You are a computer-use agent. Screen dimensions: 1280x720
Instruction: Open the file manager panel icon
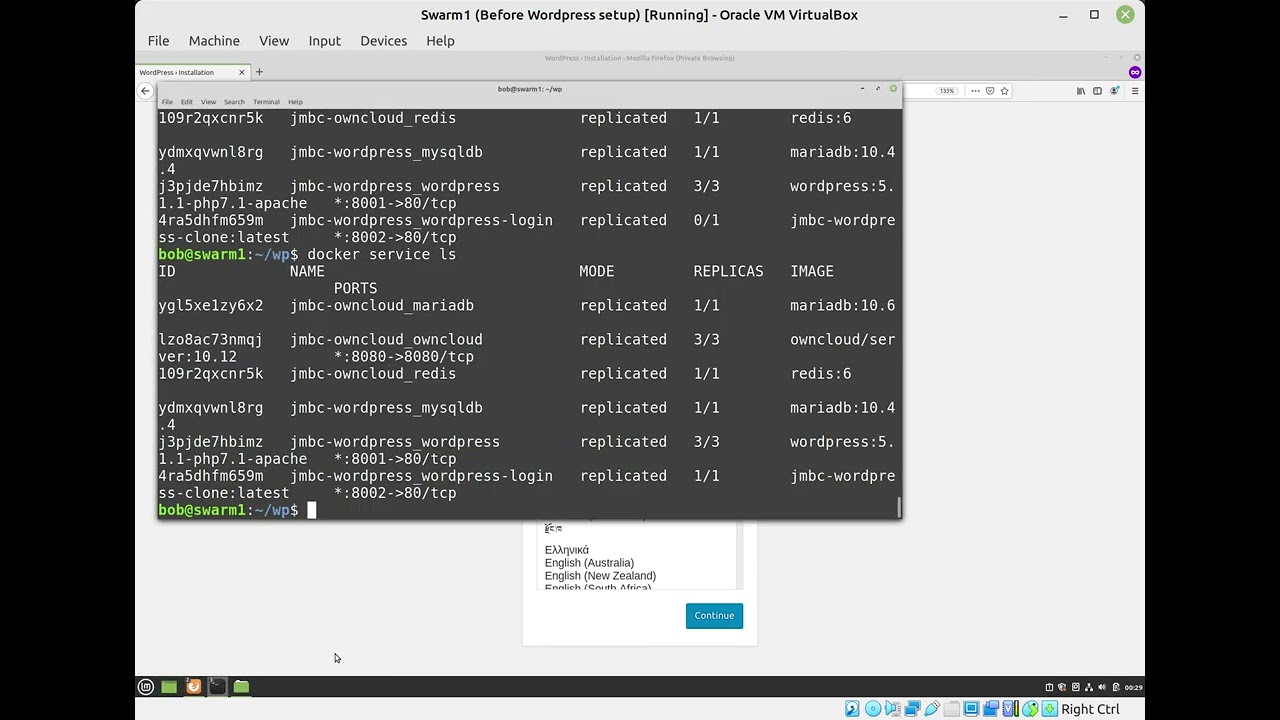pos(241,686)
